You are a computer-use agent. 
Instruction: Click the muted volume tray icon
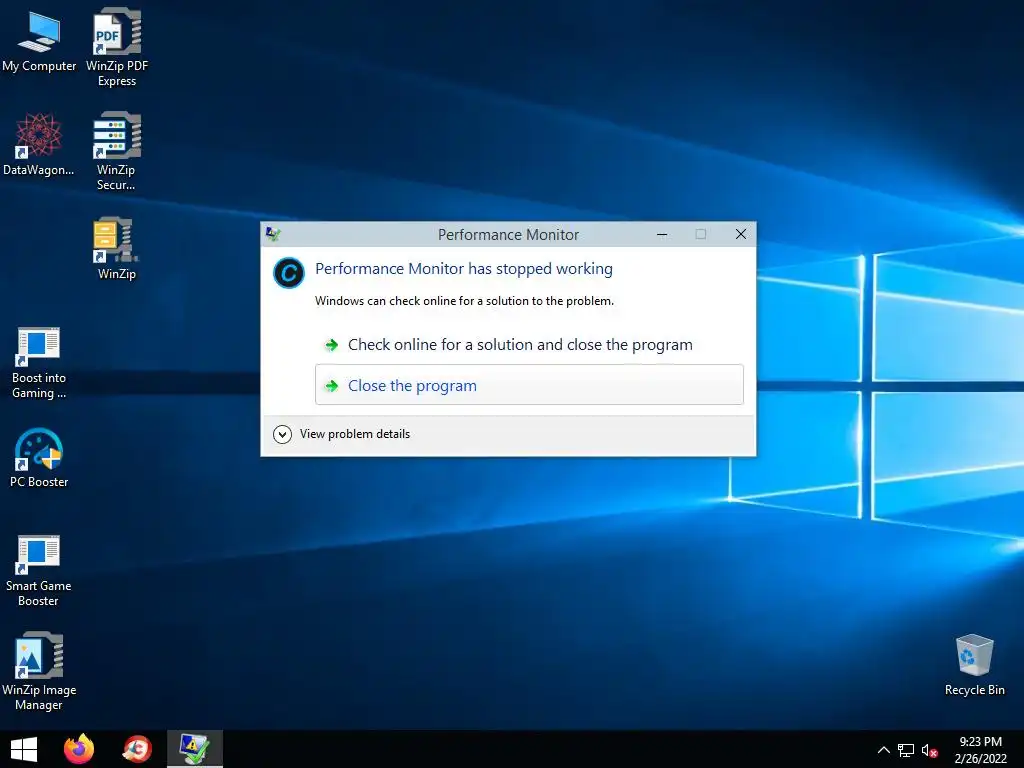[x=929, y=750]
